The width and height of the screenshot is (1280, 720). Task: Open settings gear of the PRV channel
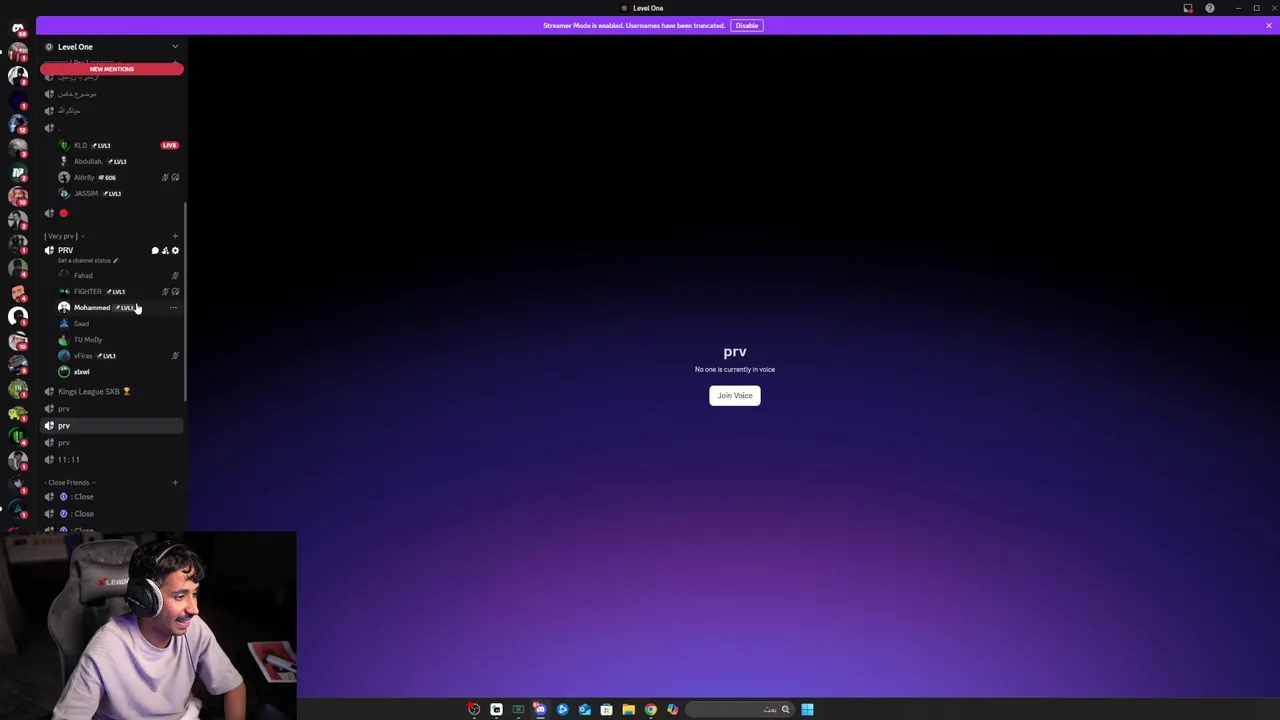coord(175,251)
